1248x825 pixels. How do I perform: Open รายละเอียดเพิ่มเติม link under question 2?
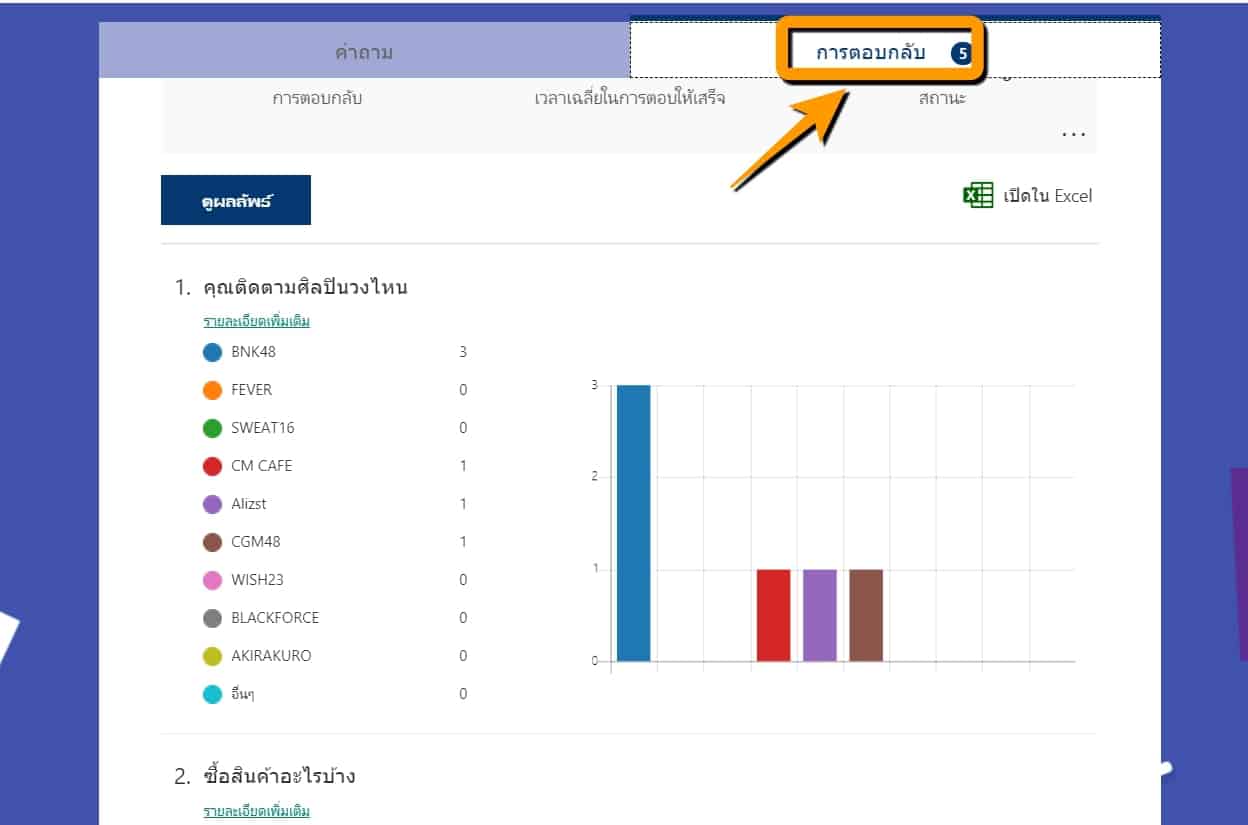[257, 810]
